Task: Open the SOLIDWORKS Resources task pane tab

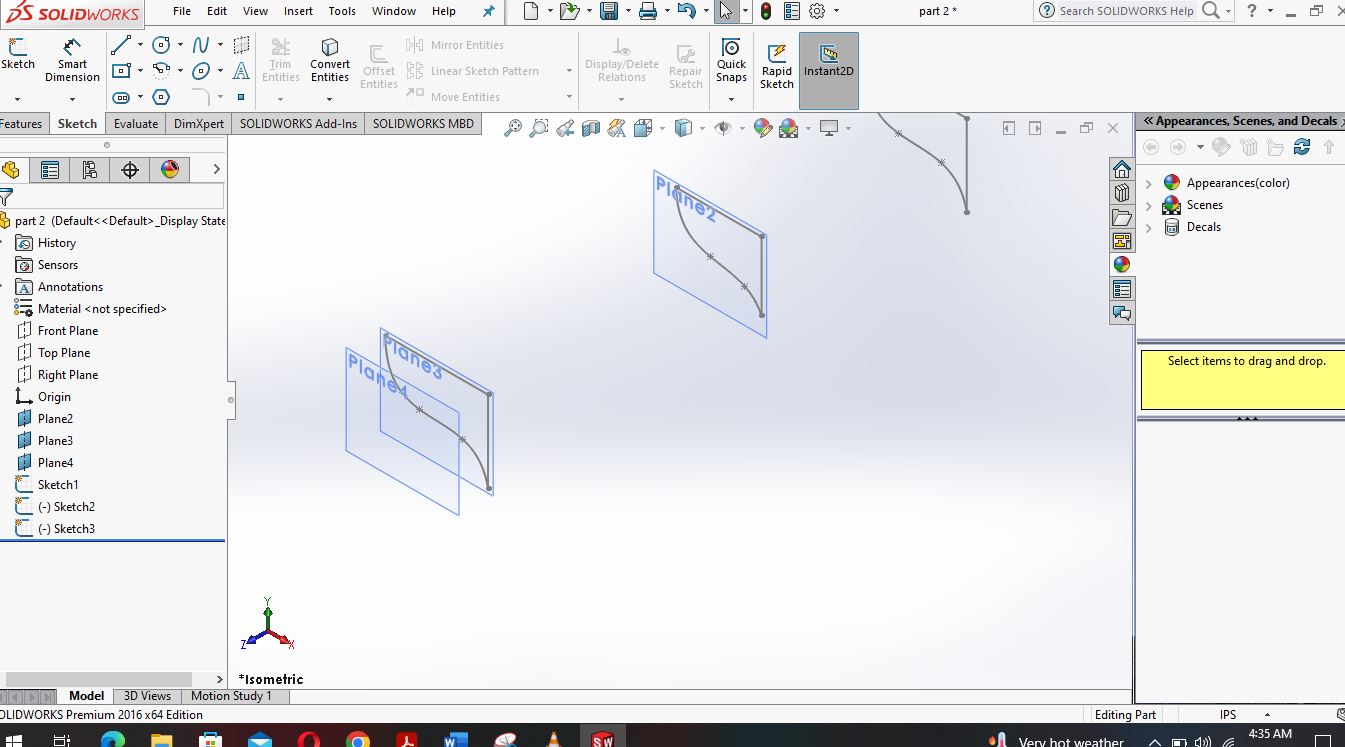Action: (1122, 168)
